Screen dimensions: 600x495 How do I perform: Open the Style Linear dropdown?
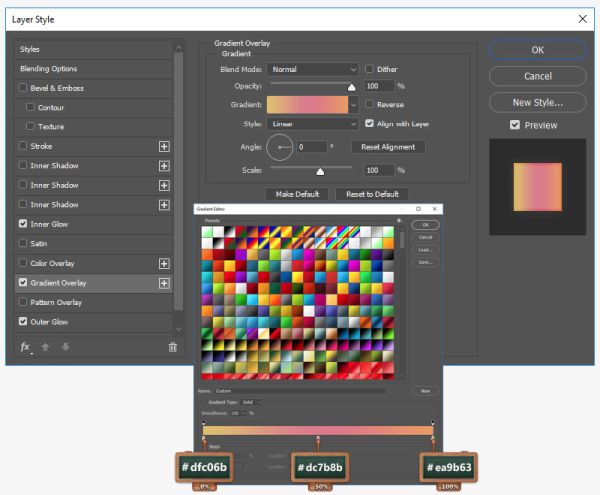[313, 124]
